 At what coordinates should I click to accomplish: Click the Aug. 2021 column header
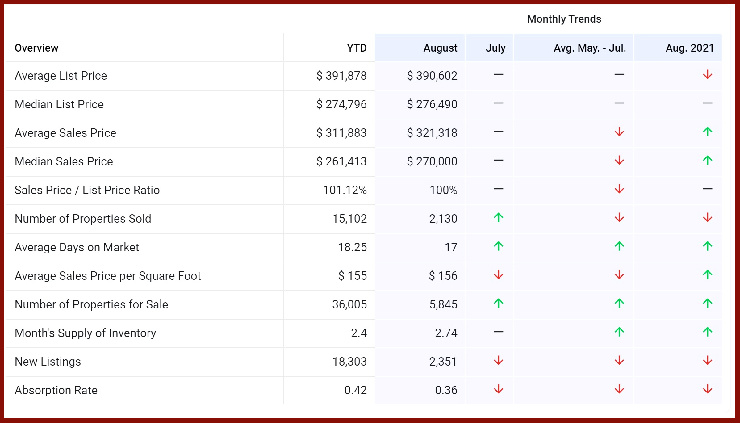pyautogui.click(x=689, y=48)
